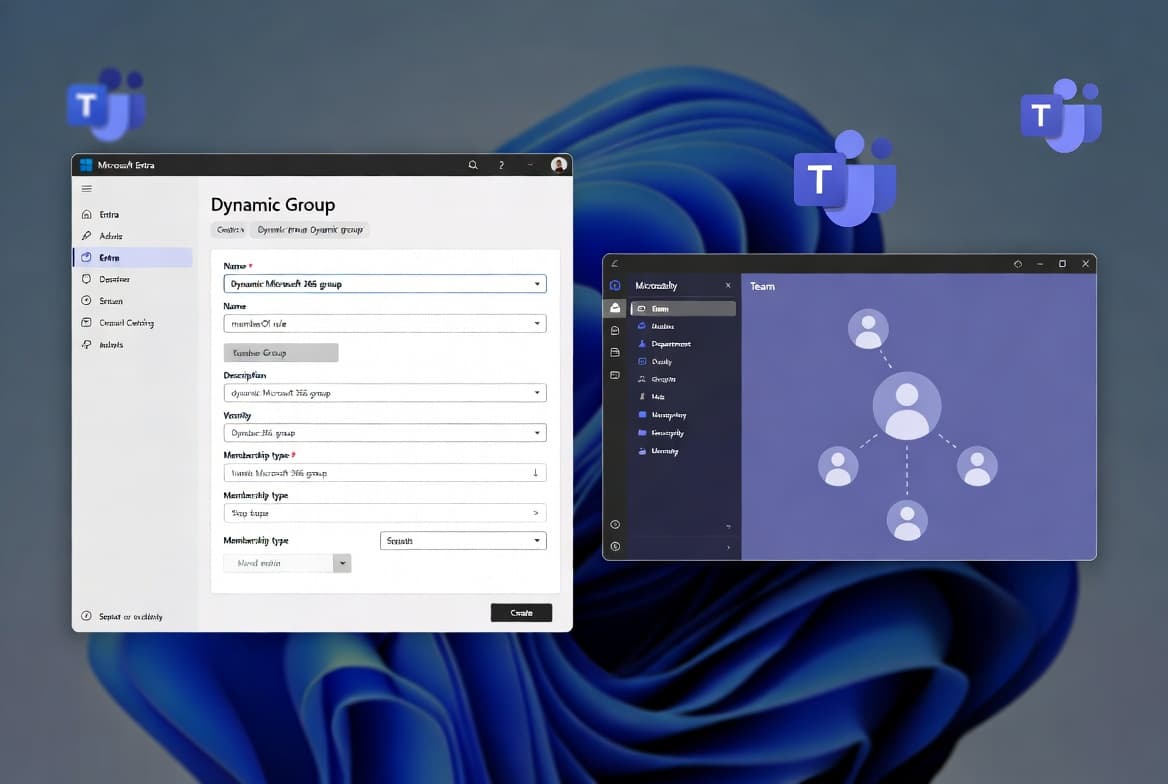This screenshot has height=784, width=1168.
Task: Open the clock icon at the bottom of the Teams rail
Action: [615, 546]
